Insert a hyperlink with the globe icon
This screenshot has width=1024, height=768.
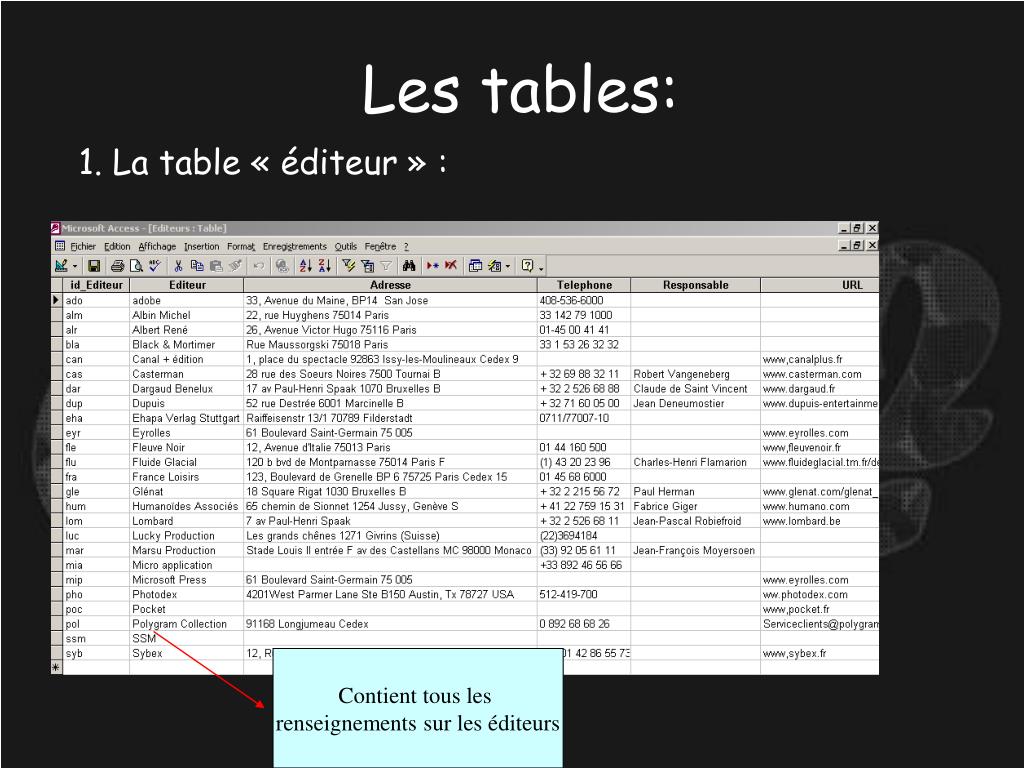click(281, 266)
